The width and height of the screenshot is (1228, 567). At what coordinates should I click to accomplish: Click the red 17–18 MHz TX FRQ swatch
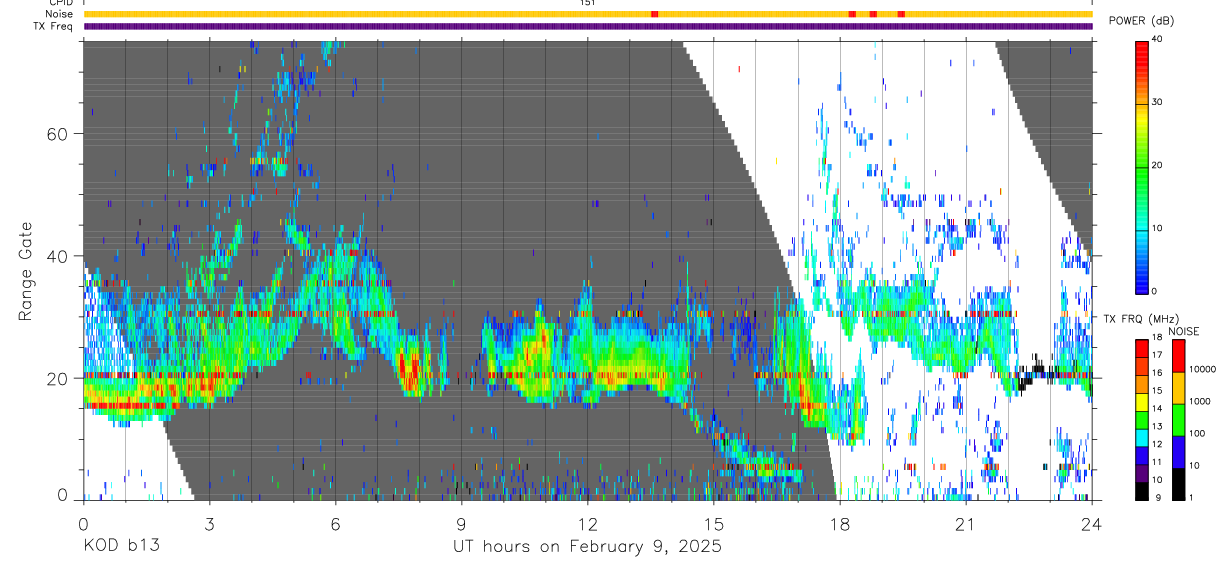point(1141,348)
